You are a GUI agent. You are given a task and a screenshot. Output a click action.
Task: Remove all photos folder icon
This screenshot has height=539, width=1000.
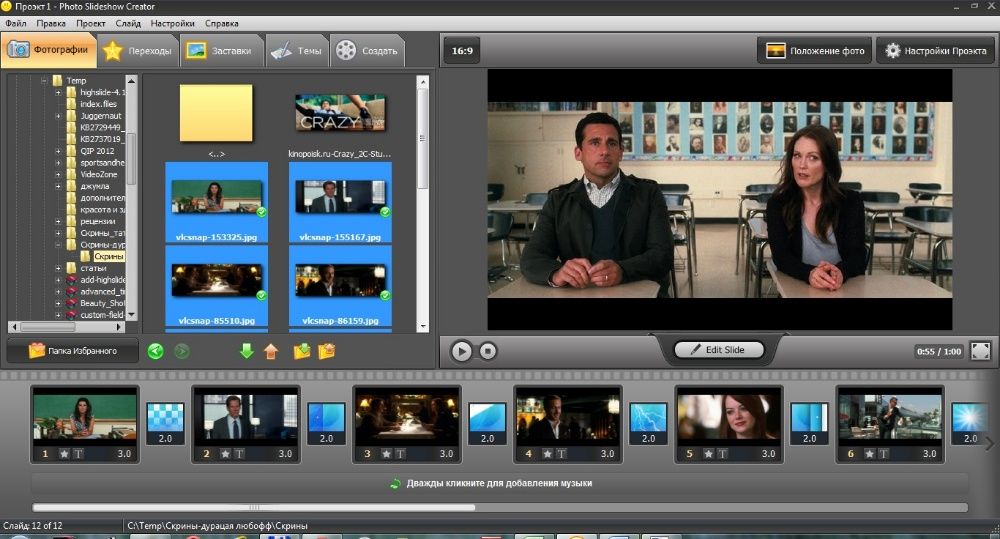coord(327,351)
